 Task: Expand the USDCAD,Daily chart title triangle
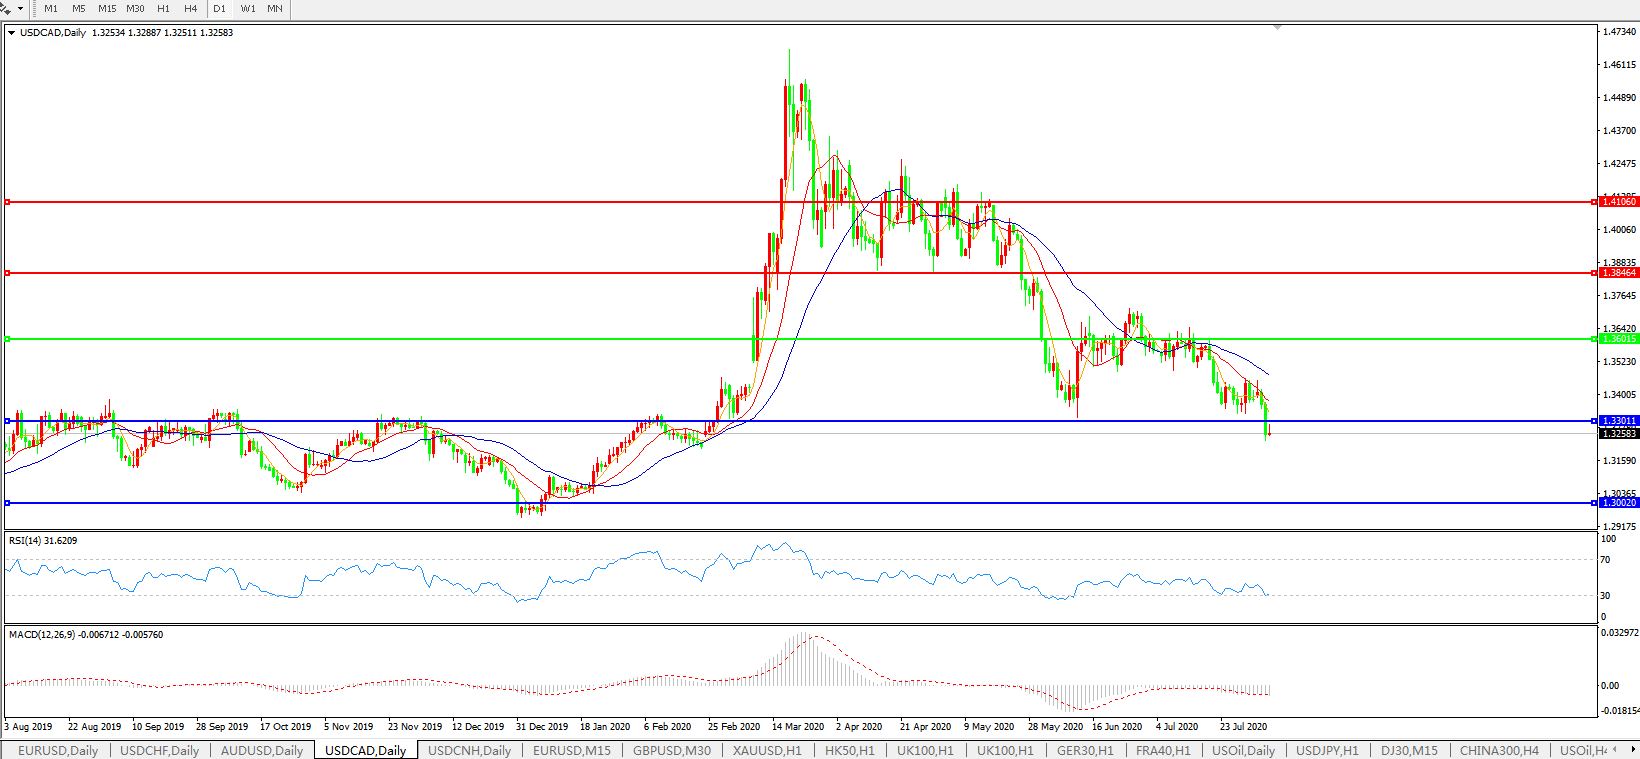(x=11, y=33)
